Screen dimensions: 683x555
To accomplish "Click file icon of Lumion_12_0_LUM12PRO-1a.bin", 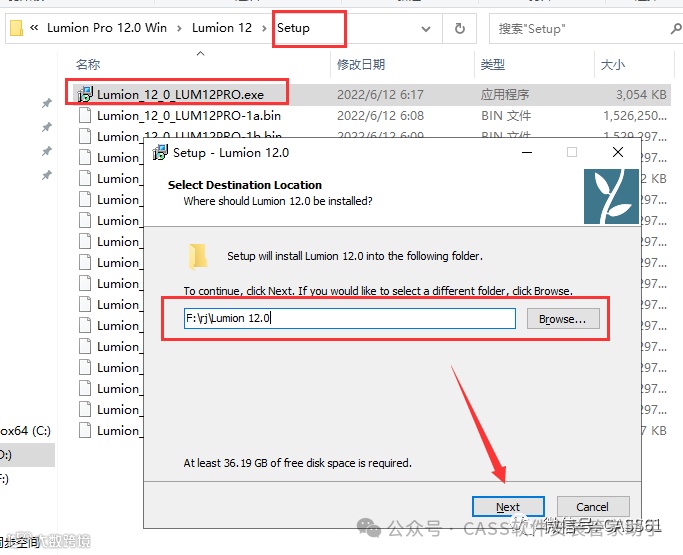I will click(85, 115).
